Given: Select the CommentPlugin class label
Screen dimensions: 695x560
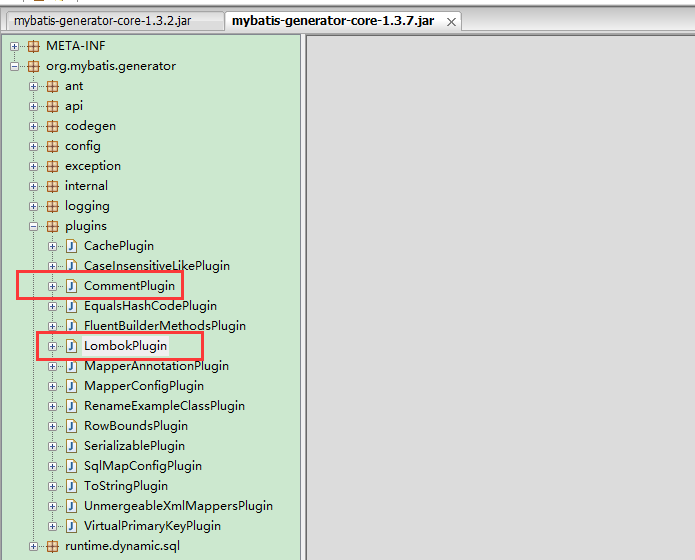Looking at the screenshot, I should click(129, 286).
